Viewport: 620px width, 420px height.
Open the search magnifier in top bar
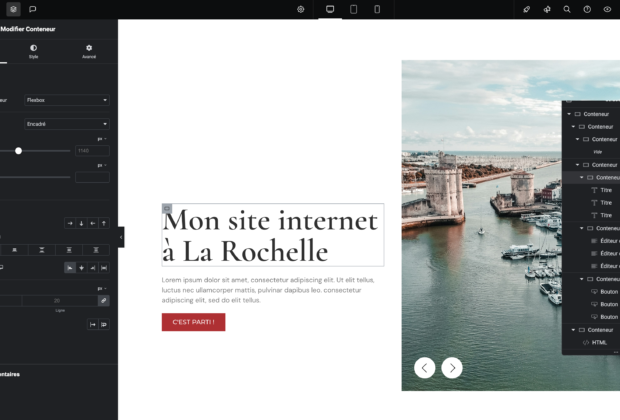(567, 9)
